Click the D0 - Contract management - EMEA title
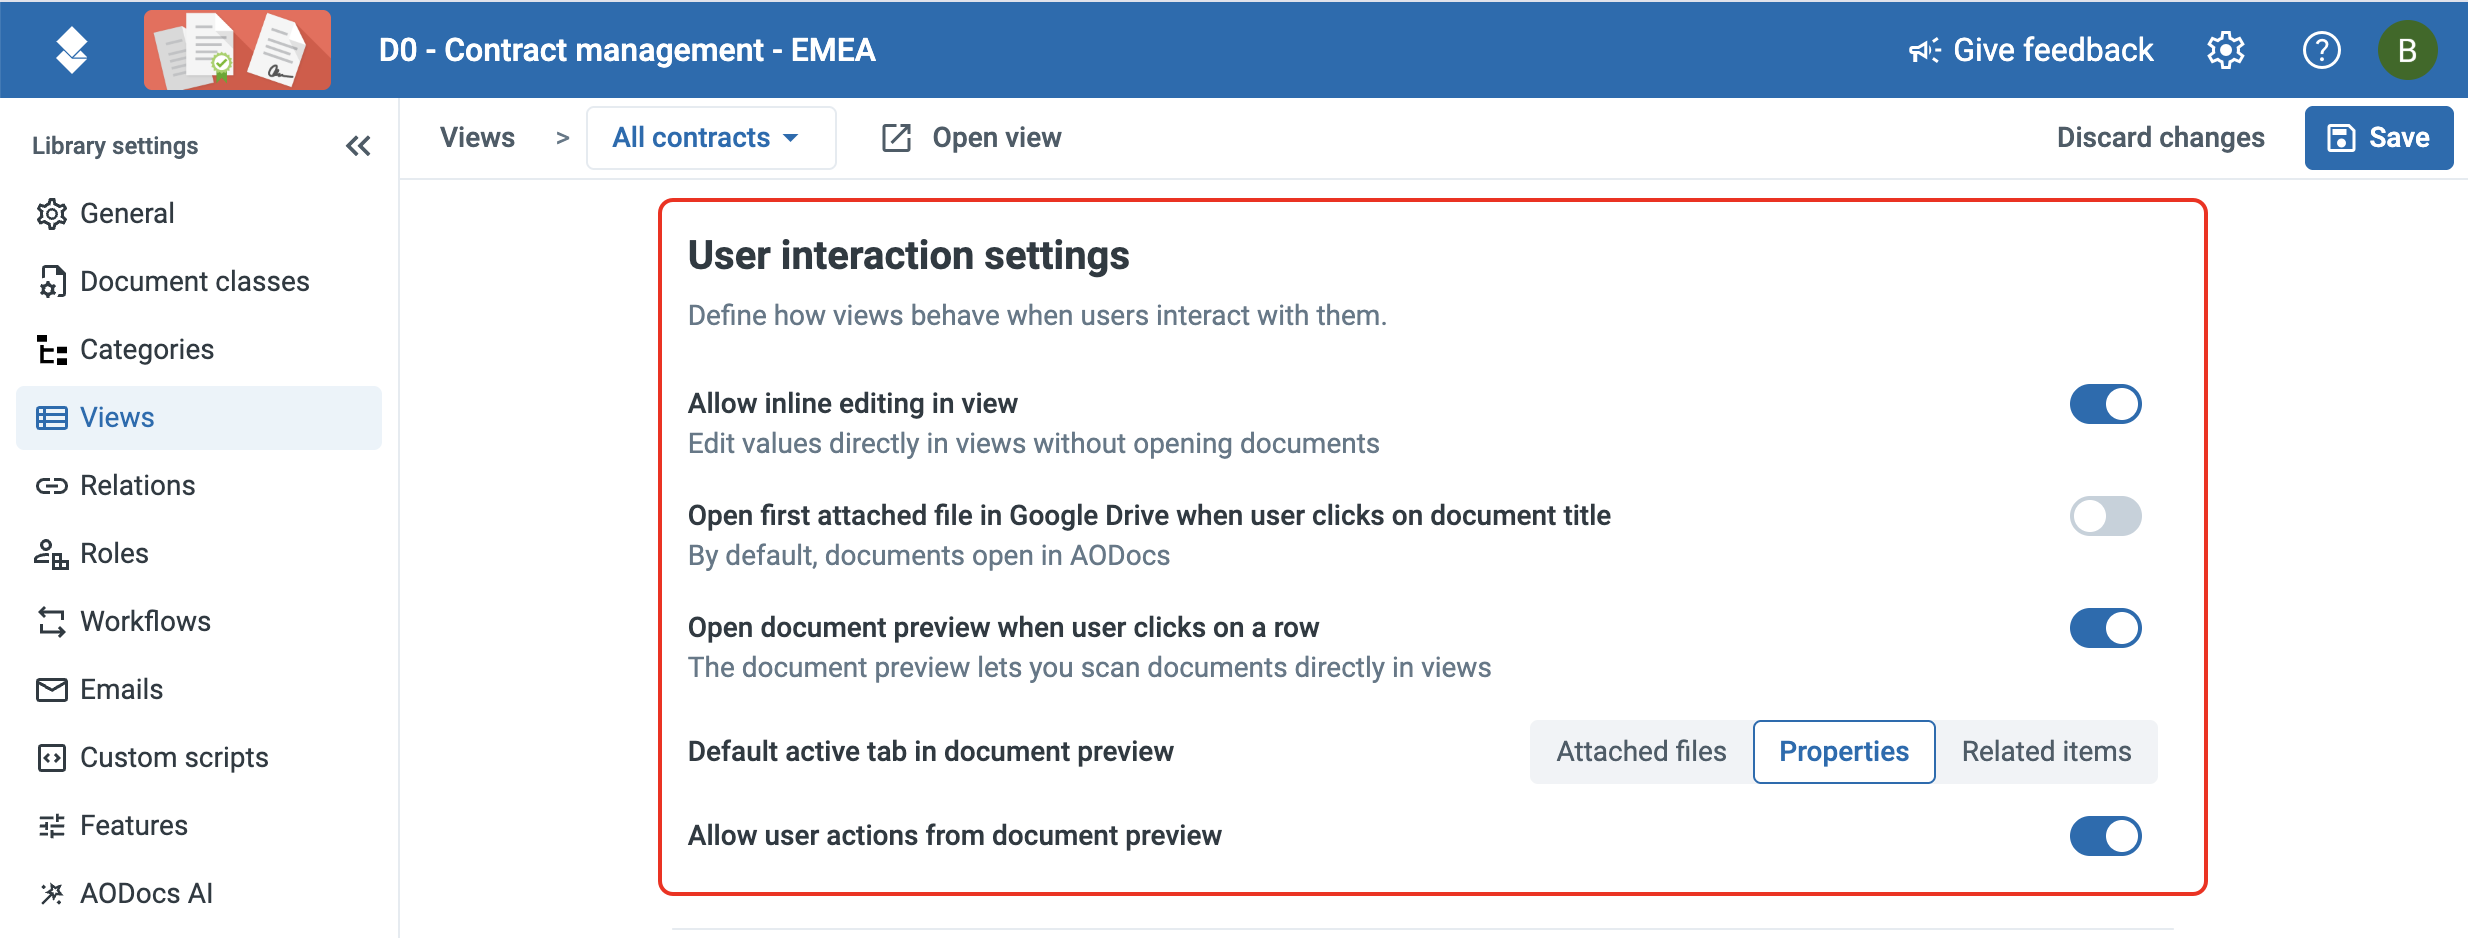 627,50
